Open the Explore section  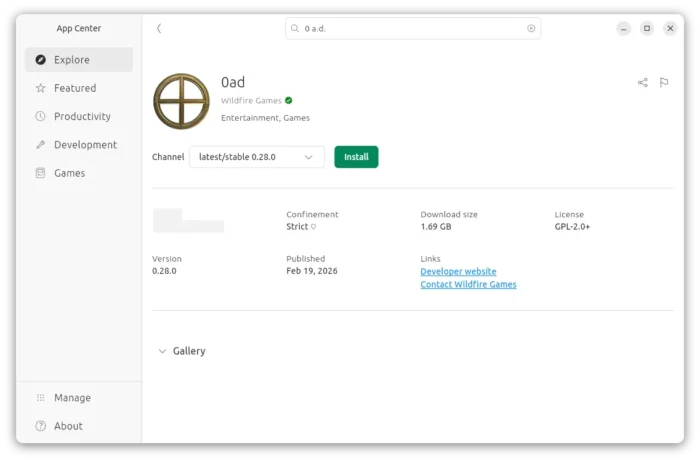point(78,60)
